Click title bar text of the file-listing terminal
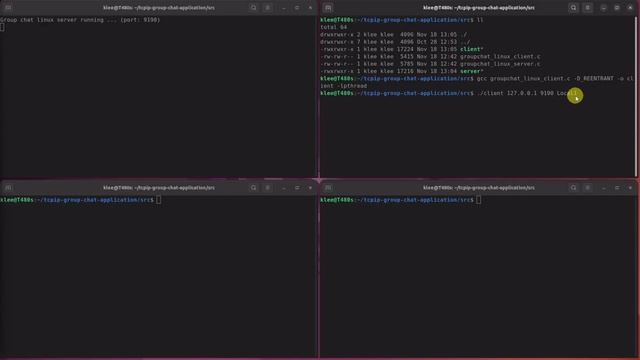 pos(479,7)
